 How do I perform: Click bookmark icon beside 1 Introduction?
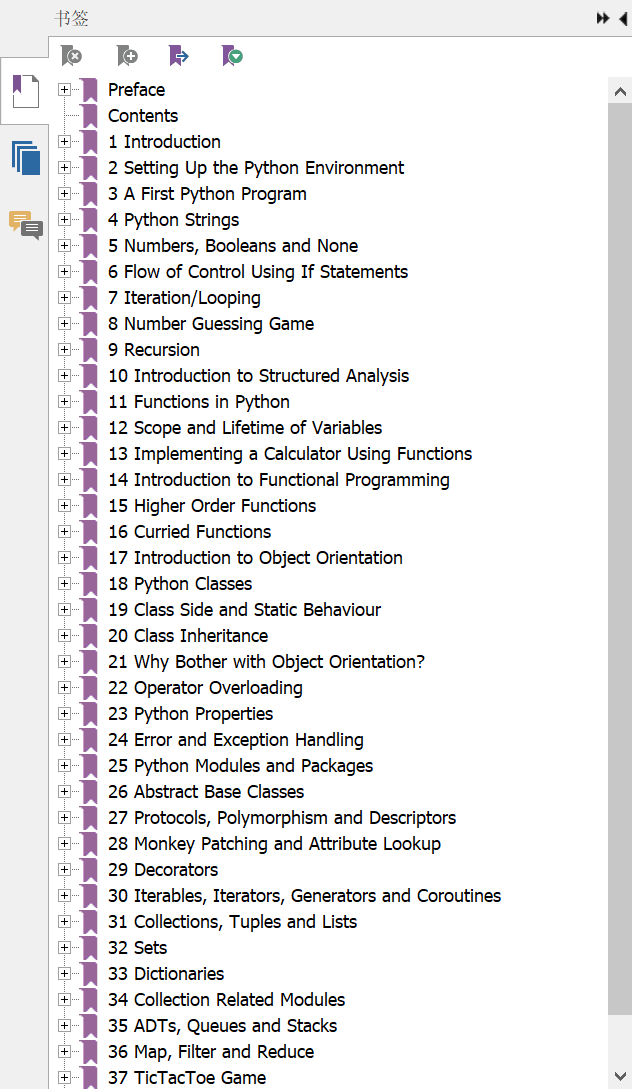[90, 142]
